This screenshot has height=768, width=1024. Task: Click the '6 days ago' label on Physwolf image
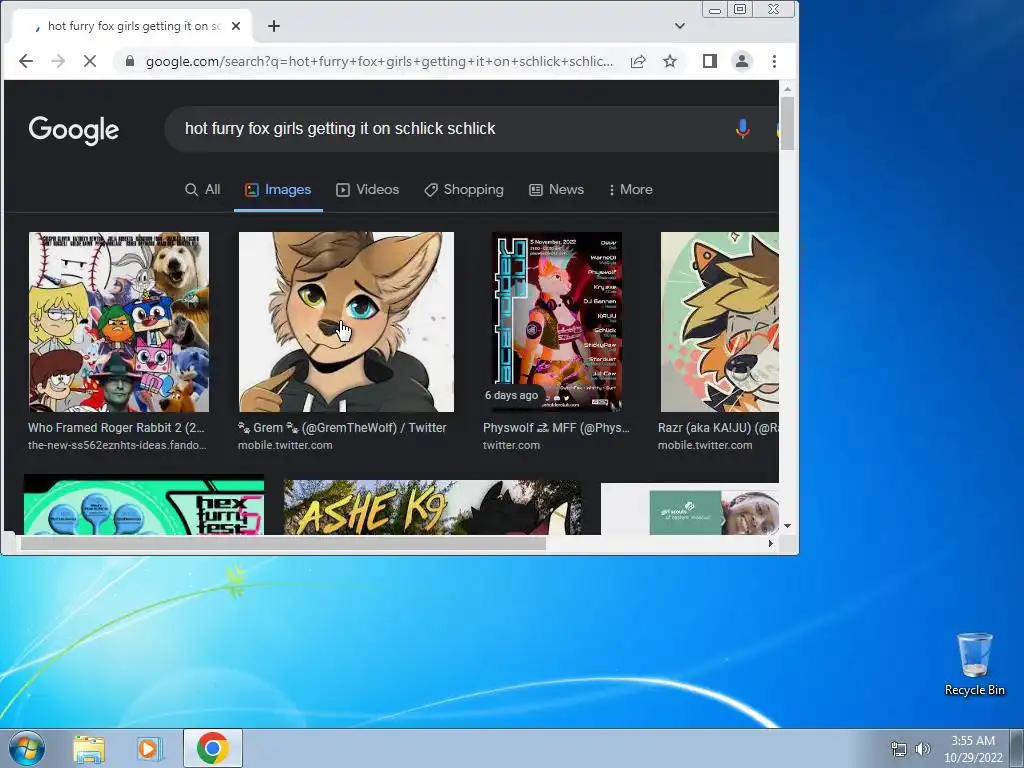click(511, 395)
